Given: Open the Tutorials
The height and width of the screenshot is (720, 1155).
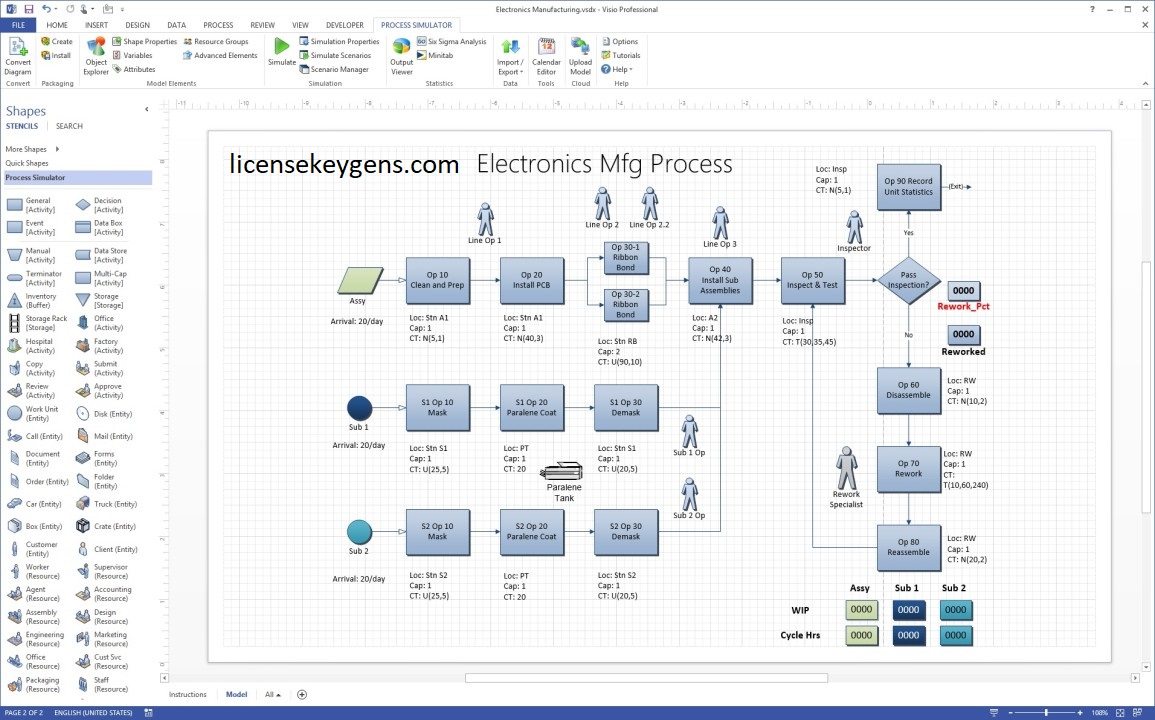Looking at the screenshot, I should click(621, 55).
